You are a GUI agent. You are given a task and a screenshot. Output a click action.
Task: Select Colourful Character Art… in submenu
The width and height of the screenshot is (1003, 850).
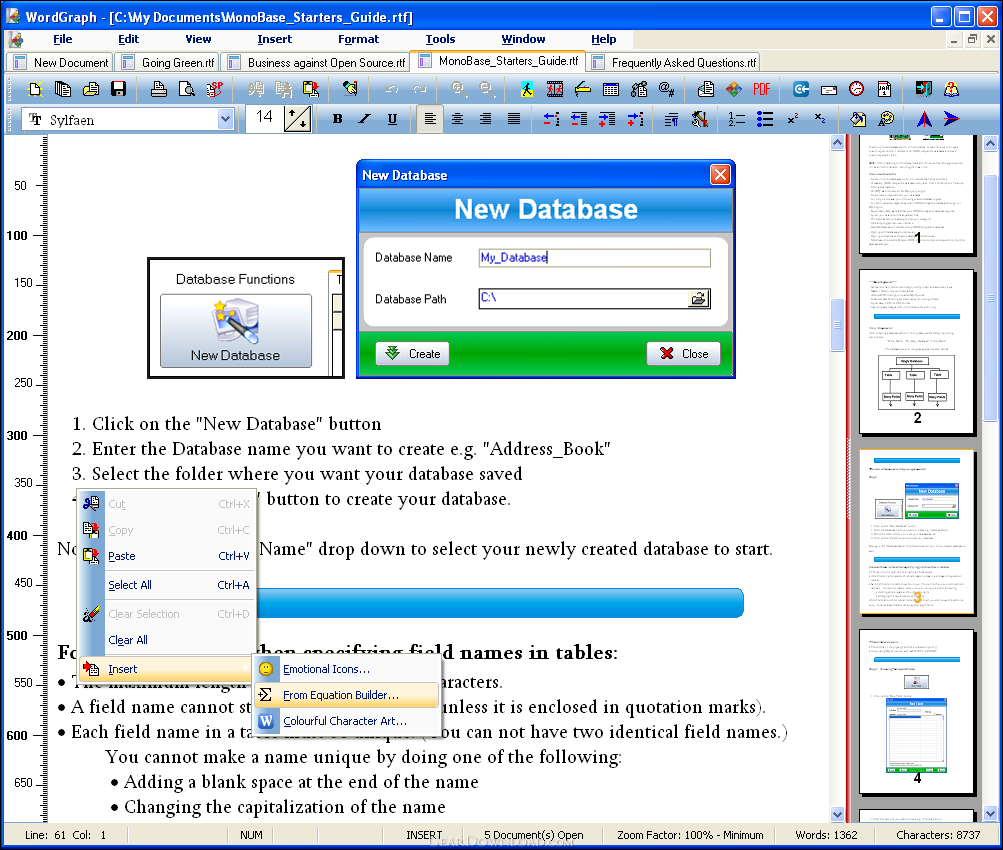tap(347, 721)
